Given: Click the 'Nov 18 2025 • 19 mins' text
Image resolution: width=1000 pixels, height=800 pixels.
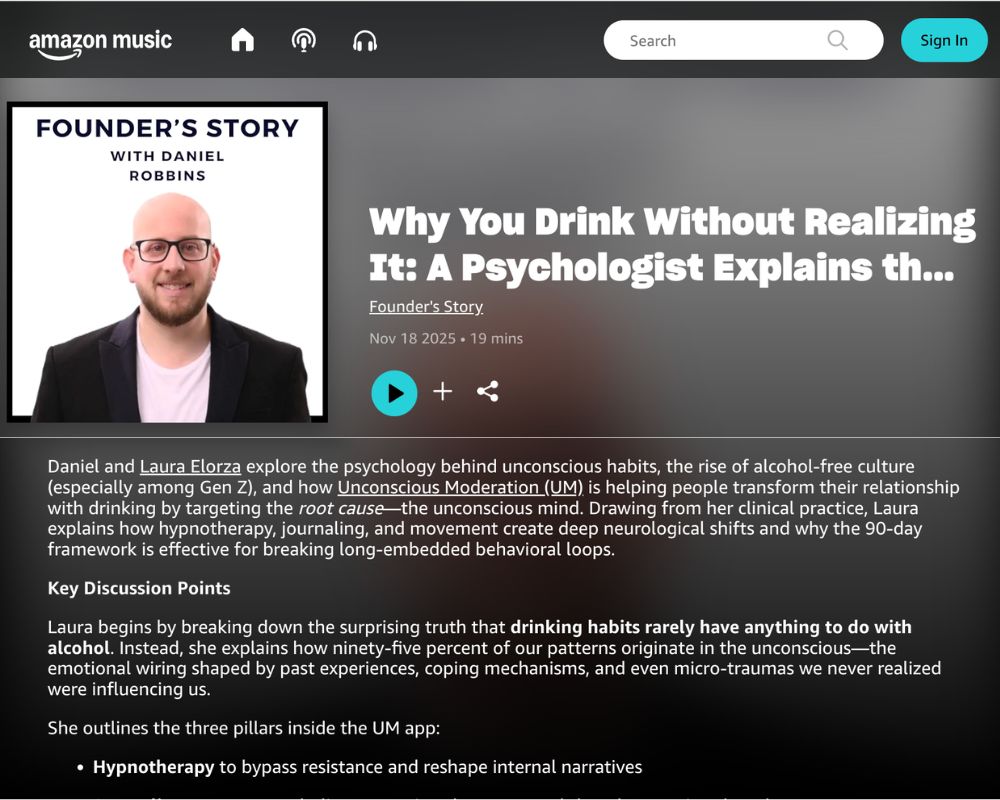Looking at the screenshot, I should click(x=446, y=338).
